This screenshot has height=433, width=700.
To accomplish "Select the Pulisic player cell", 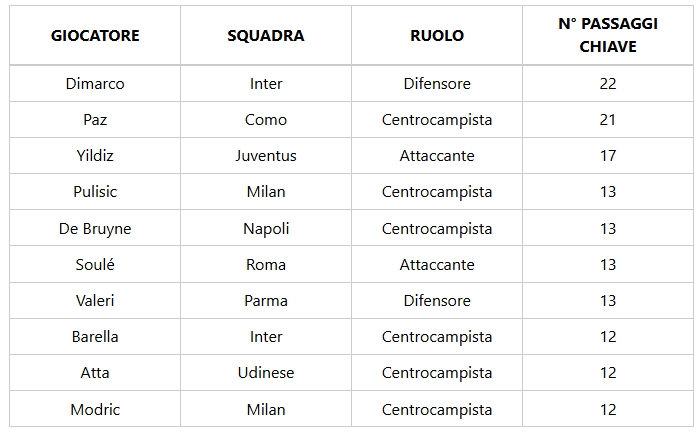I will tap(95, 192).
